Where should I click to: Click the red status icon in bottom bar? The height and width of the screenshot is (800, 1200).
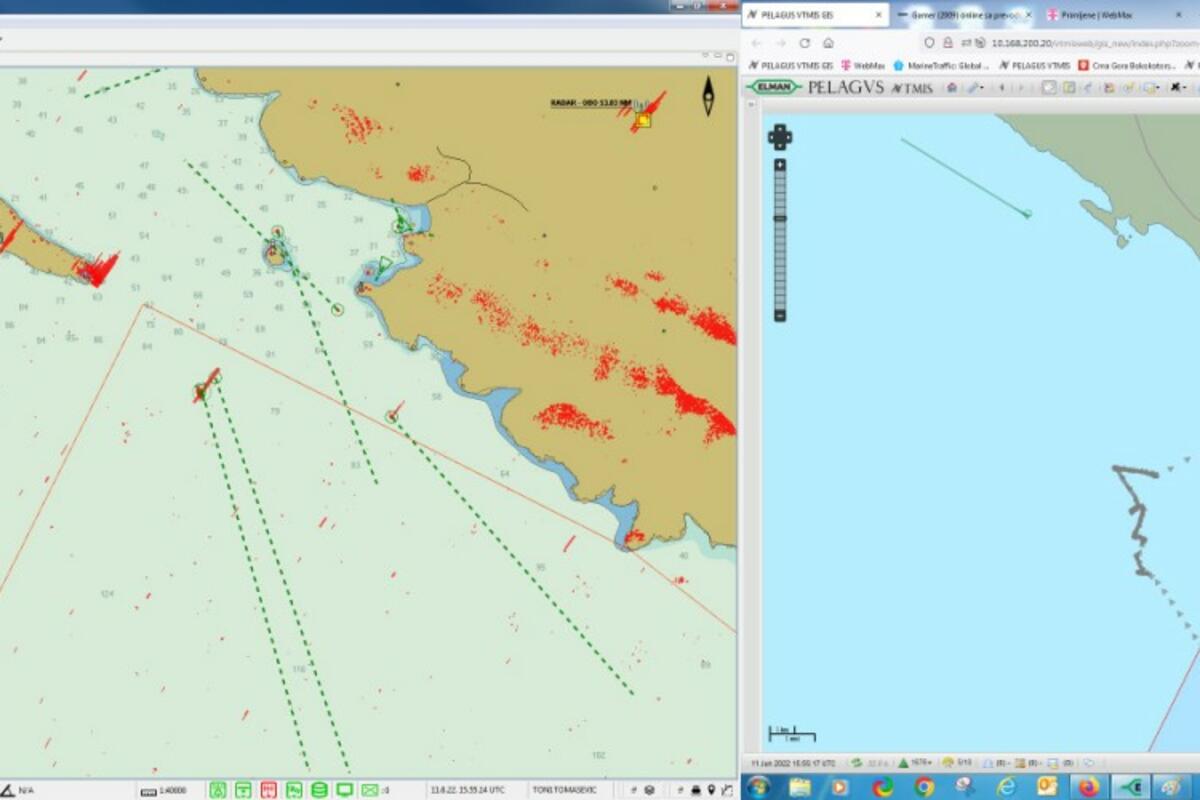click(268, 790)
